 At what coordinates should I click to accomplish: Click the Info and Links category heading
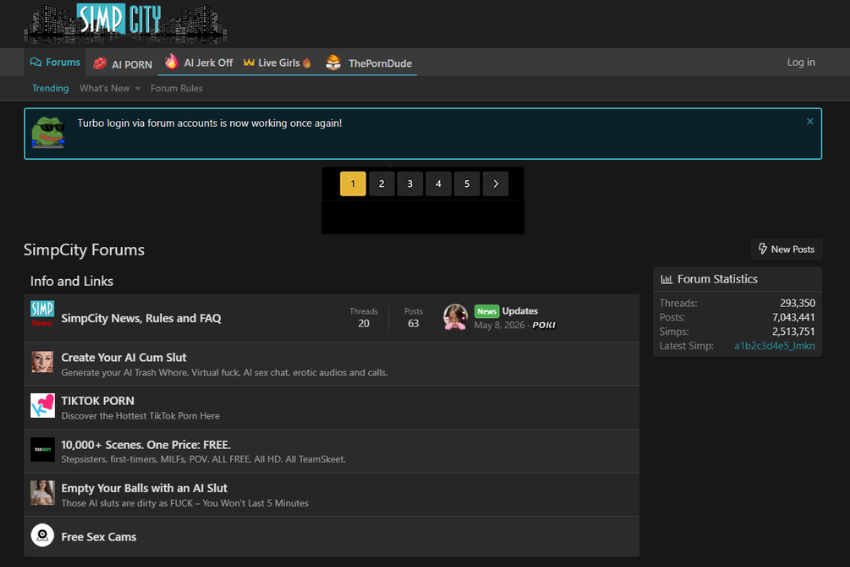[x=72, y=281]
